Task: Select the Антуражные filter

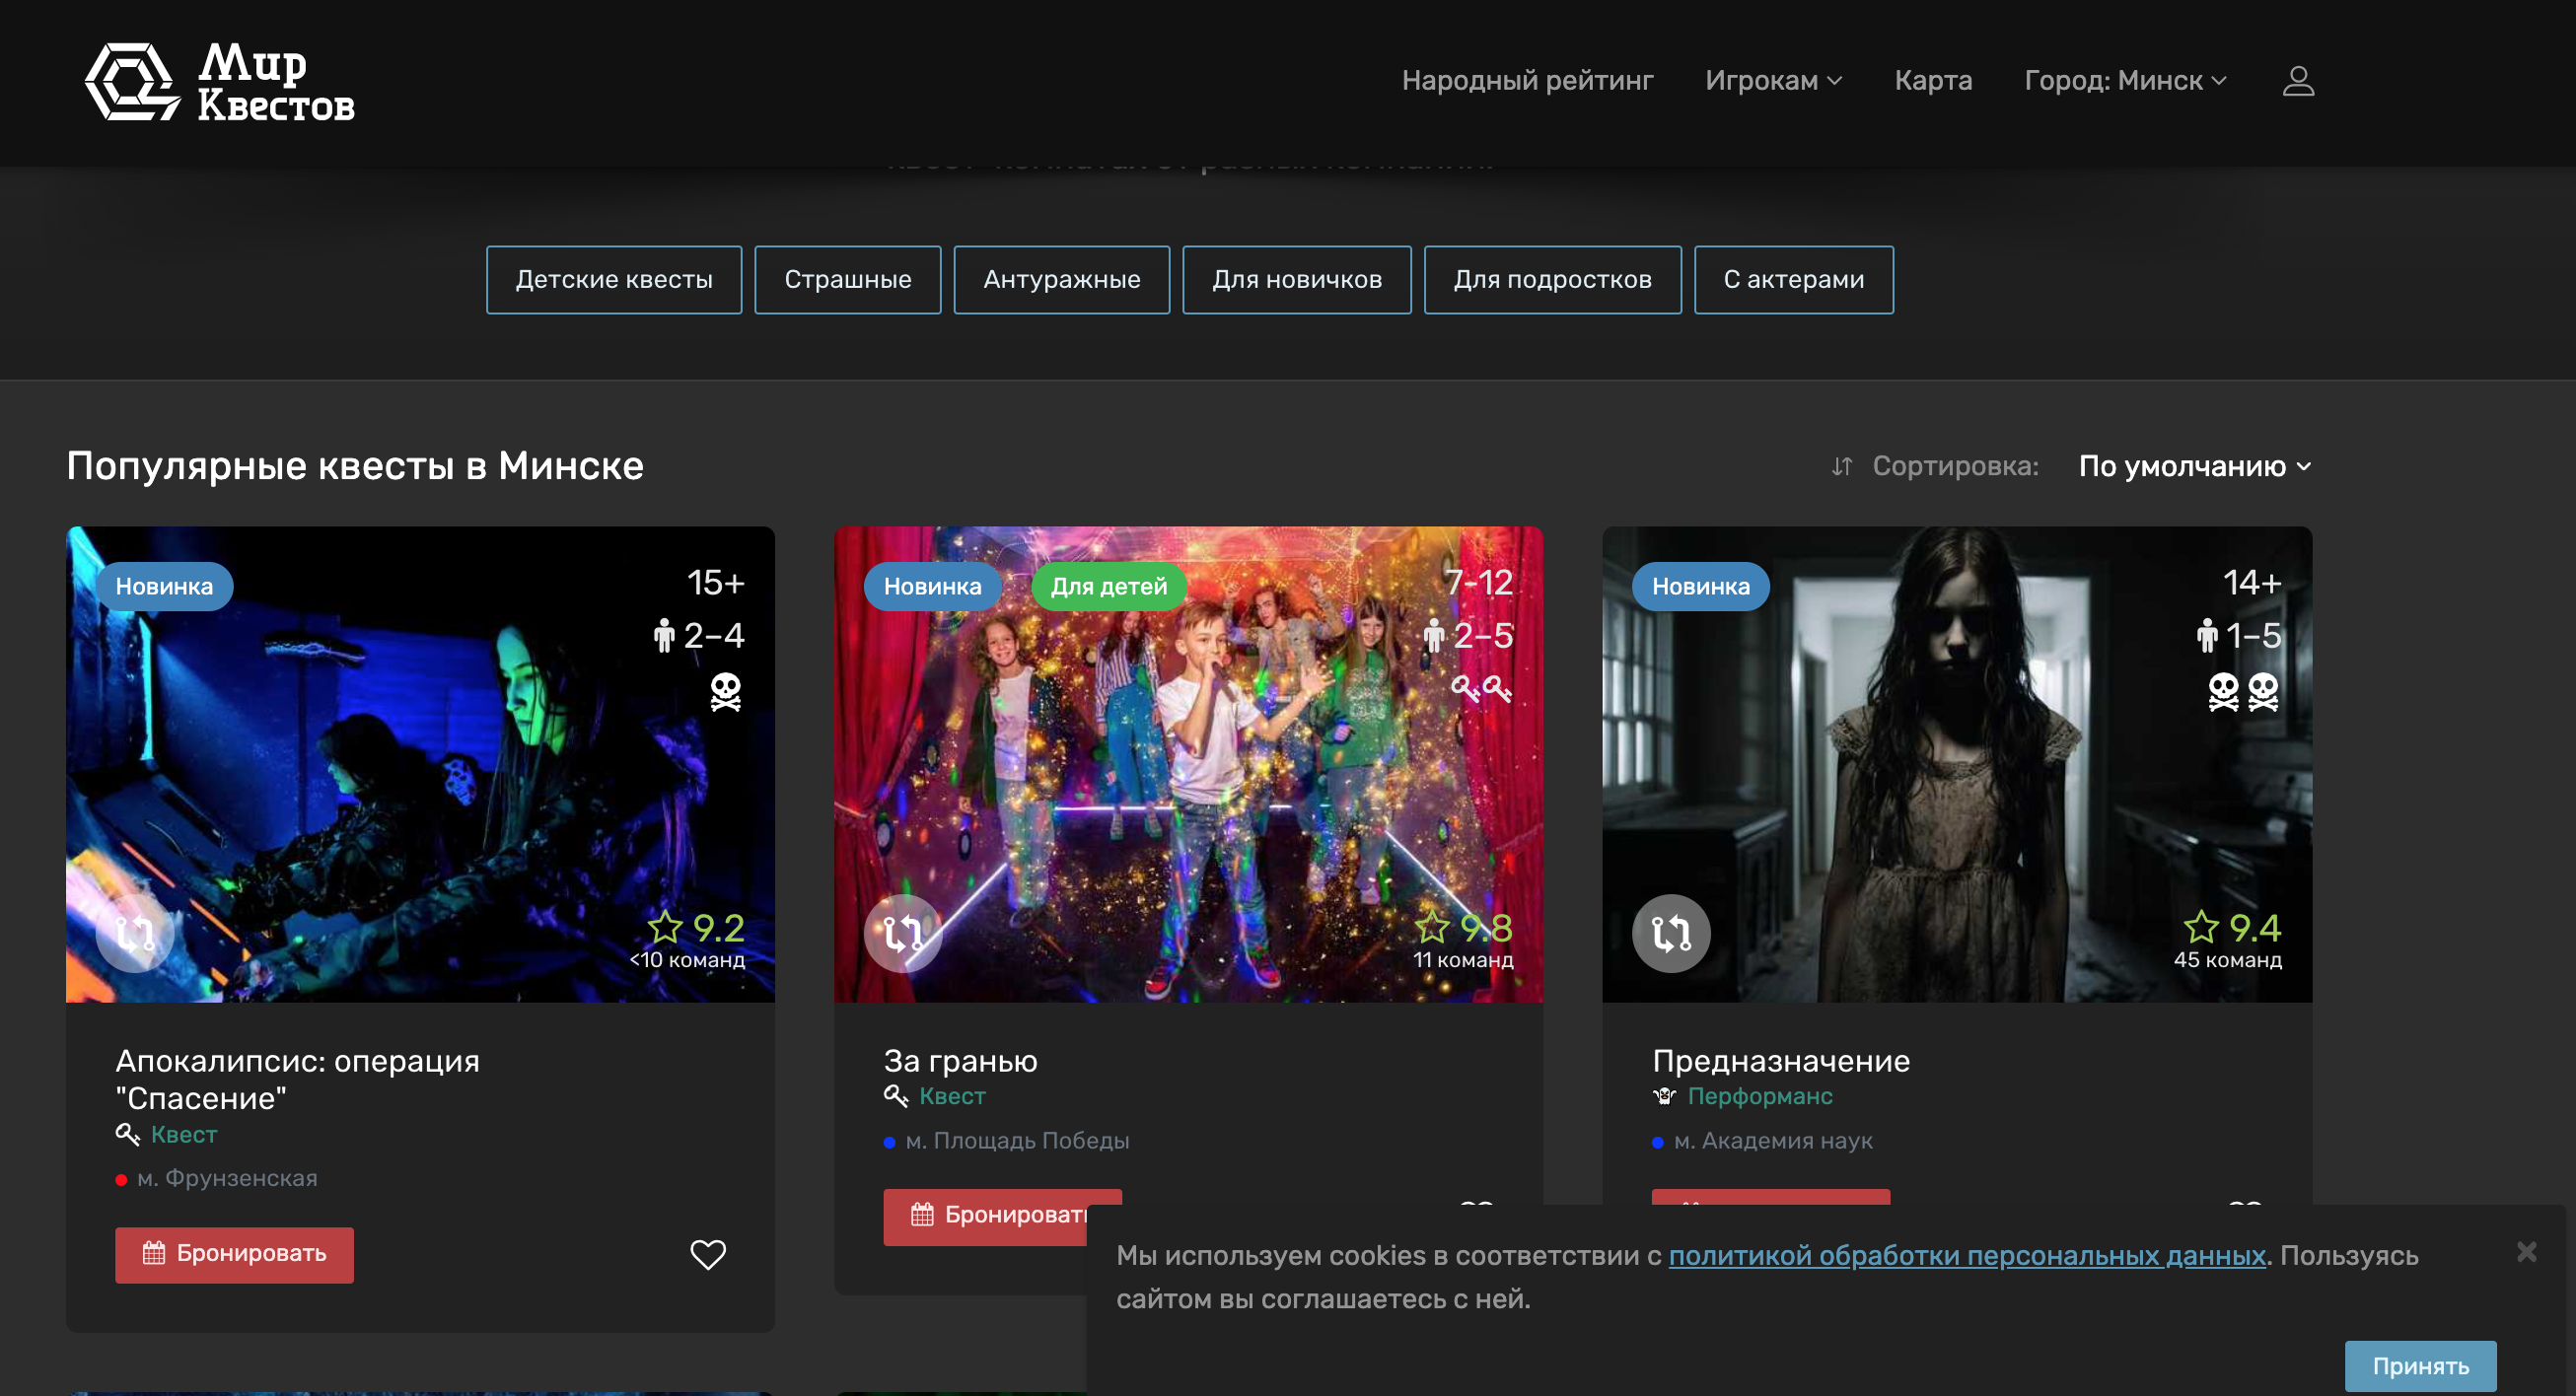Action: [1061, 280]
